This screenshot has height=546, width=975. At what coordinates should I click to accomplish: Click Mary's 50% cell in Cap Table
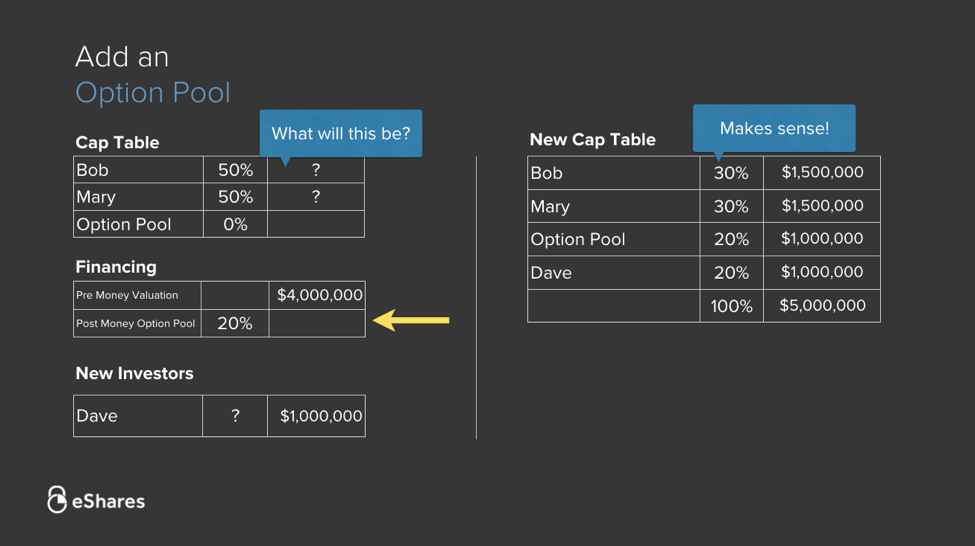click(x=235, y=197)
